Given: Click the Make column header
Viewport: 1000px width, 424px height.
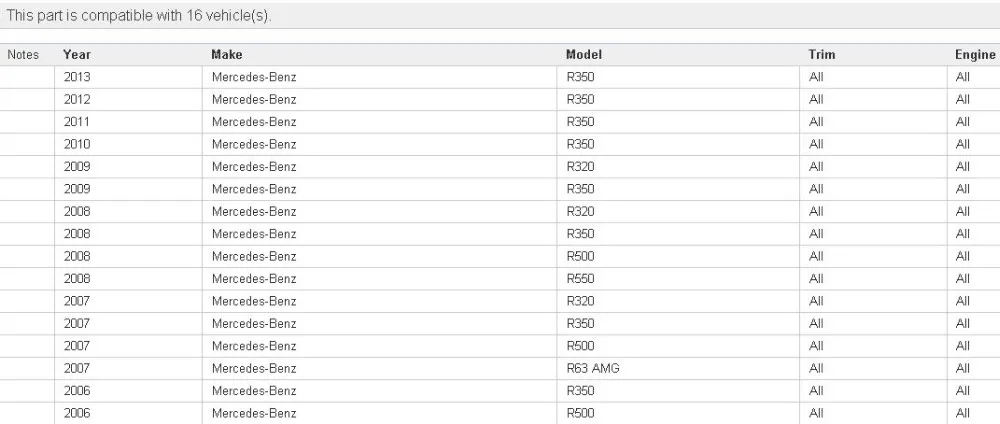Looking at the screenshot, I should pos(227,55).
